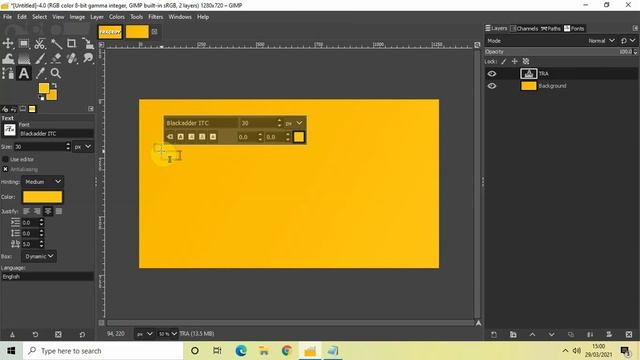Open the Tool Options panel tab menu
Screen dimensions: 640x360
pos(91,109)
